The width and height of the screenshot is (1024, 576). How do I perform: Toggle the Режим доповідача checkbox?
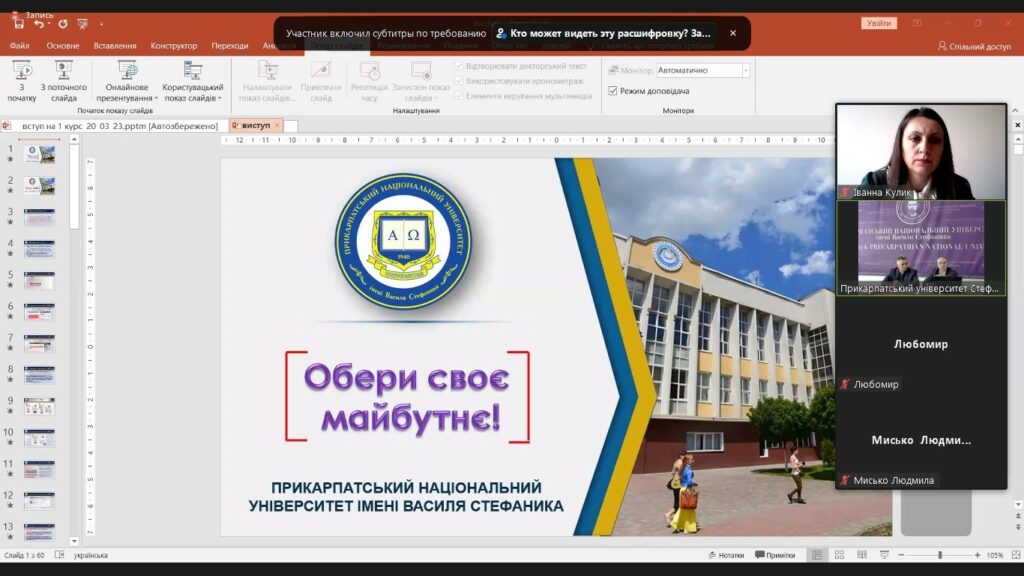(613, 91)
